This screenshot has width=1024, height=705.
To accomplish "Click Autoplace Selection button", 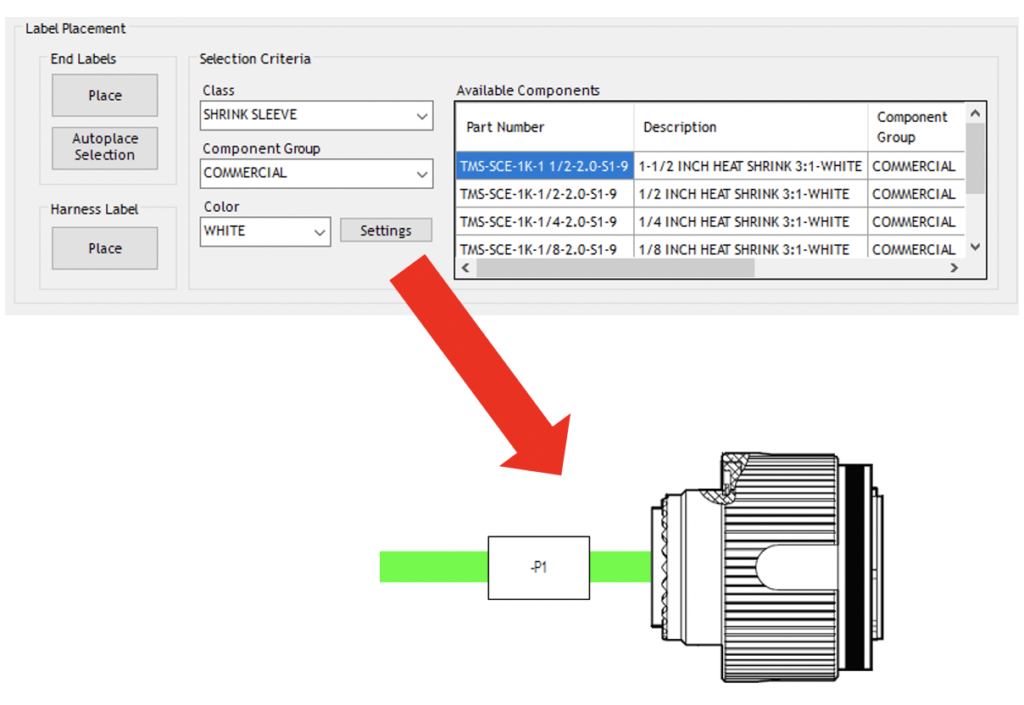I will pos(104,148).
